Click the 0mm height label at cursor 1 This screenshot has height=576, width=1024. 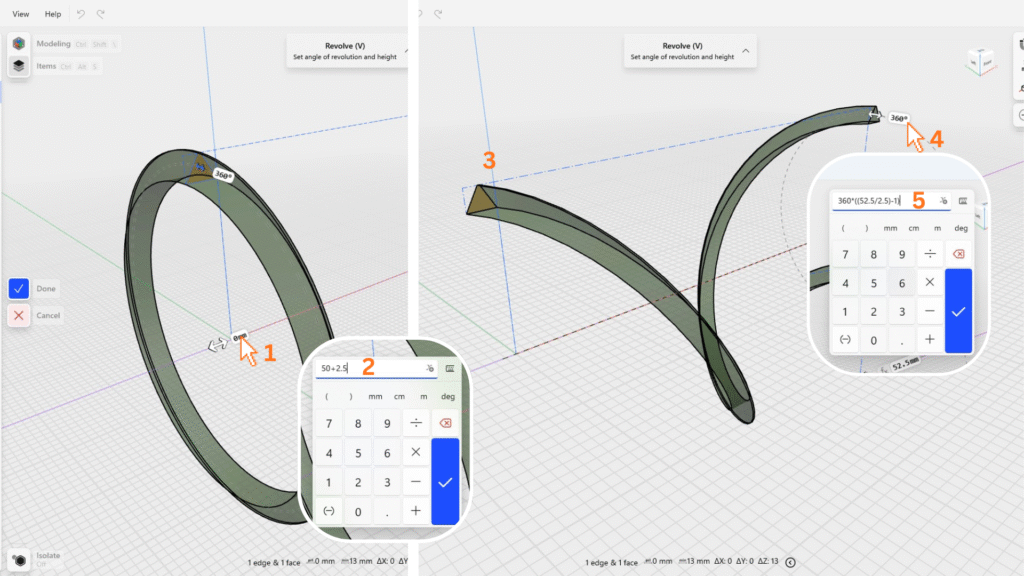pyautogui.click(x=240, y=338)
